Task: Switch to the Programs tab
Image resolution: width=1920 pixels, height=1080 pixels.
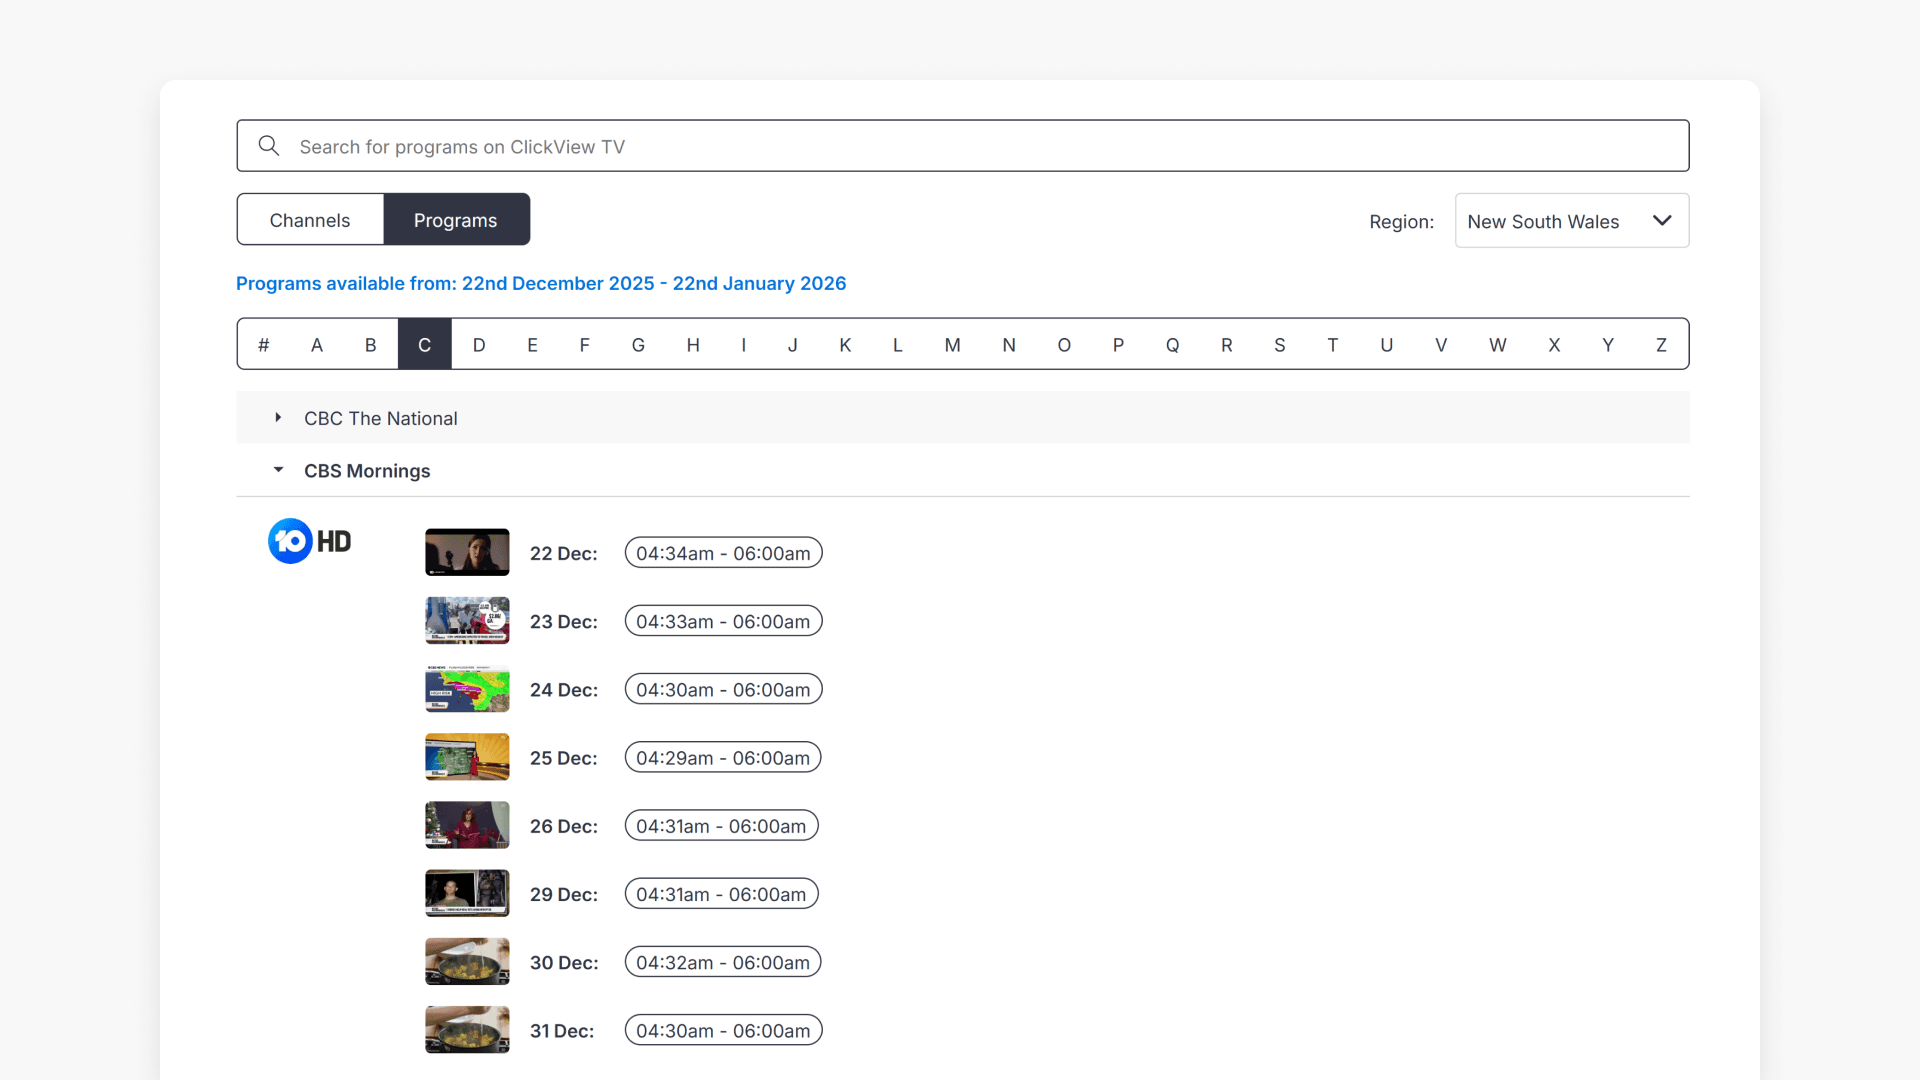Action: [x=456, y=219]
